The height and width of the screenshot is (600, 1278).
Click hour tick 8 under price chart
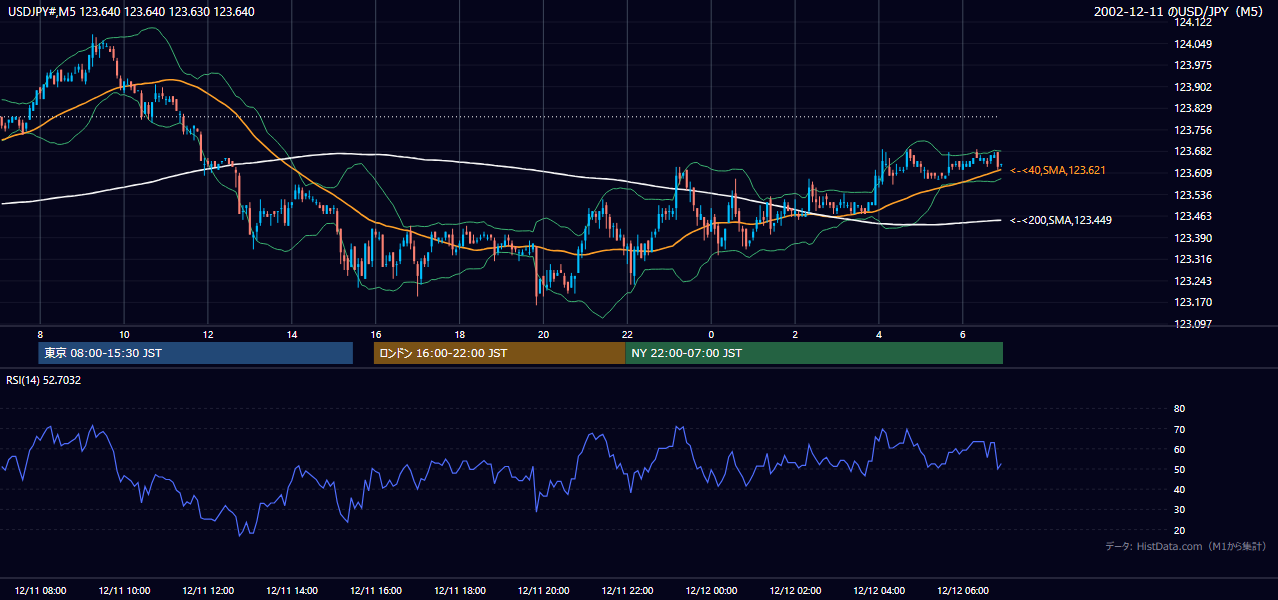point(40,334)
